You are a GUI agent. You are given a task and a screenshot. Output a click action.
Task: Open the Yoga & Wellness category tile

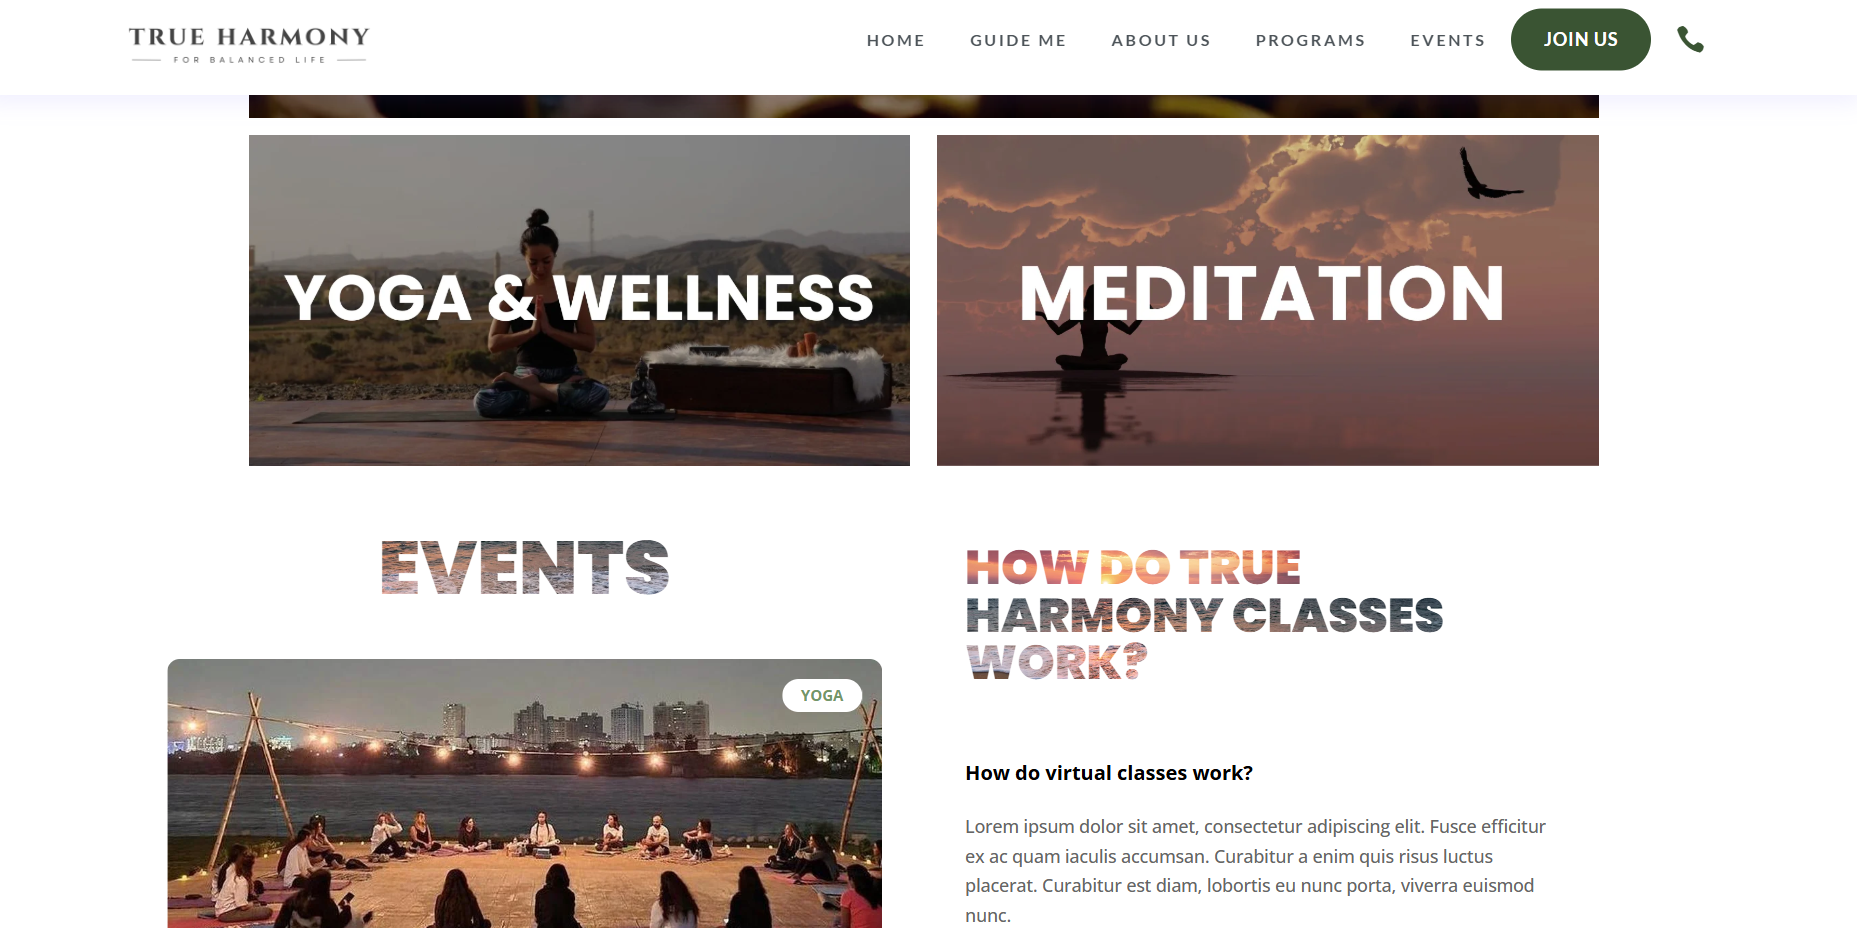click(x=579, y=300)
